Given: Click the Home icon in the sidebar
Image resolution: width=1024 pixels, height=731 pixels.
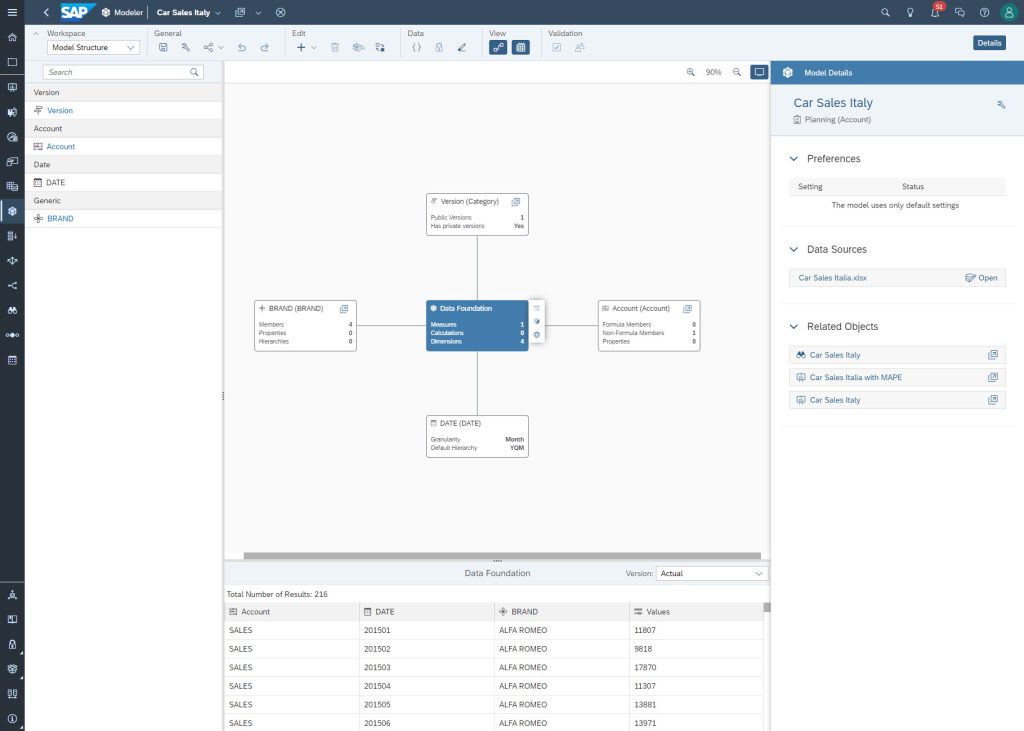Looking at the screenshot, I should (12, 37).
